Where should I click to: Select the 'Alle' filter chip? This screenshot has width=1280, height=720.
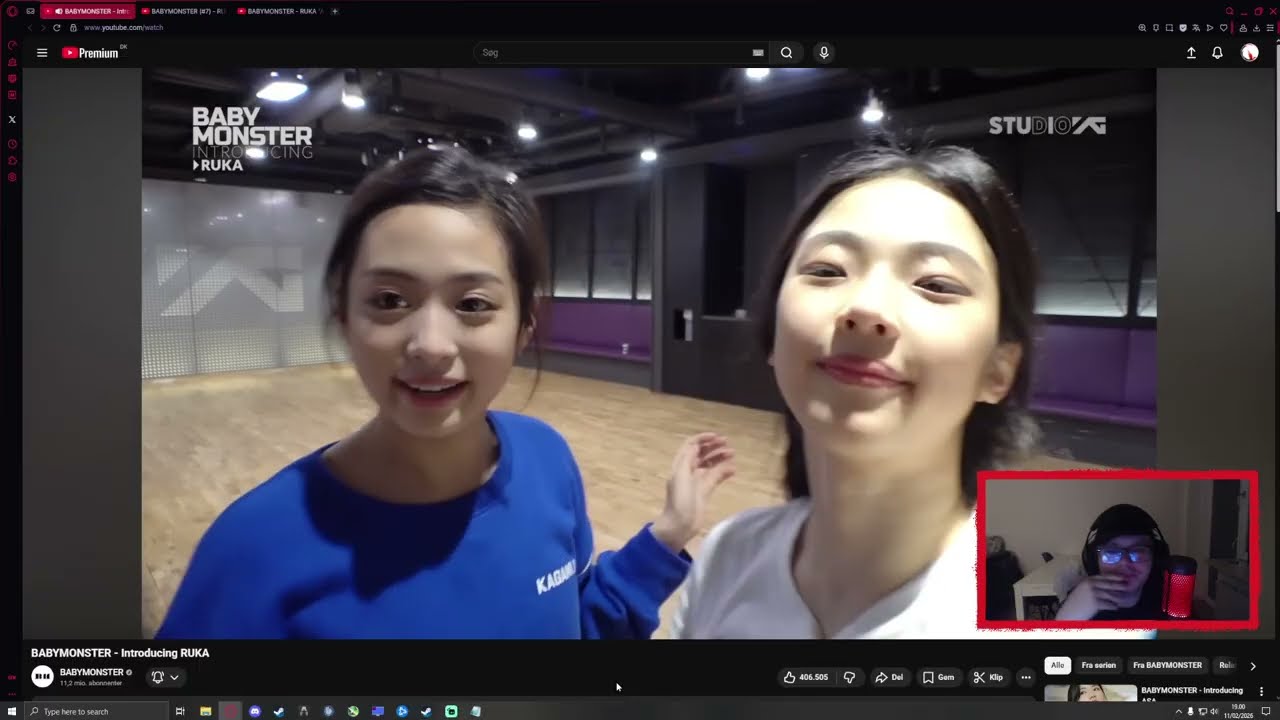[1057, 665]
